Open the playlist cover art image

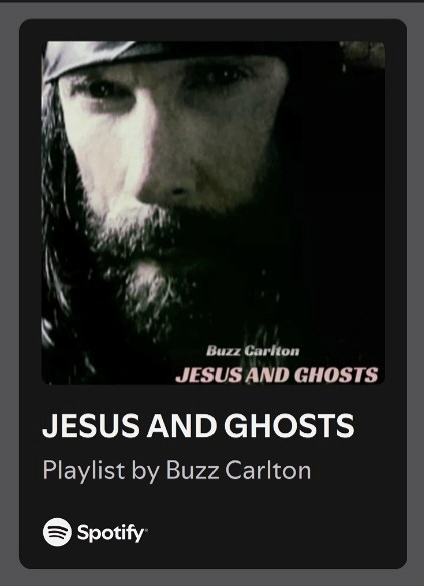click(x=213, y=213)
